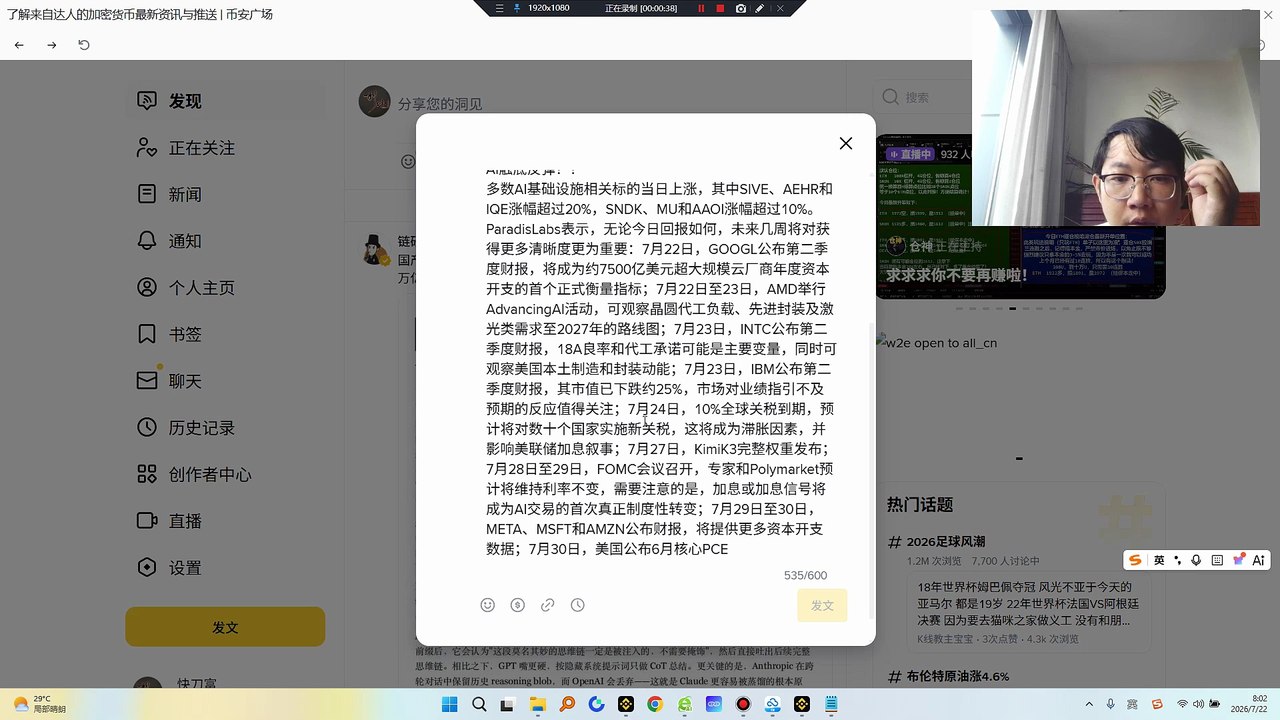Open the recorder menu icon
The height and width of the screenshot is (720, 1280).
point(499,8)
